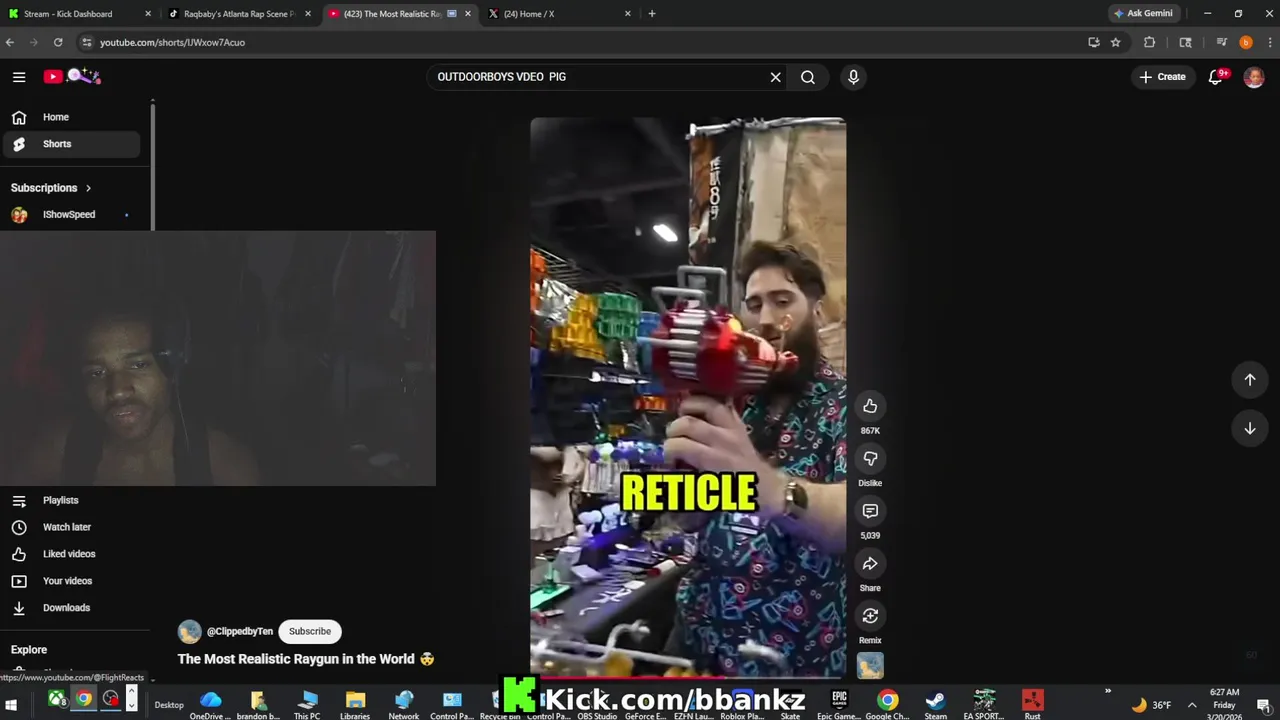Reload the YouTube page
Image resolution: width=1280 pixels, height=720 pixels.
pyautogui.click(x=58, y=42)
